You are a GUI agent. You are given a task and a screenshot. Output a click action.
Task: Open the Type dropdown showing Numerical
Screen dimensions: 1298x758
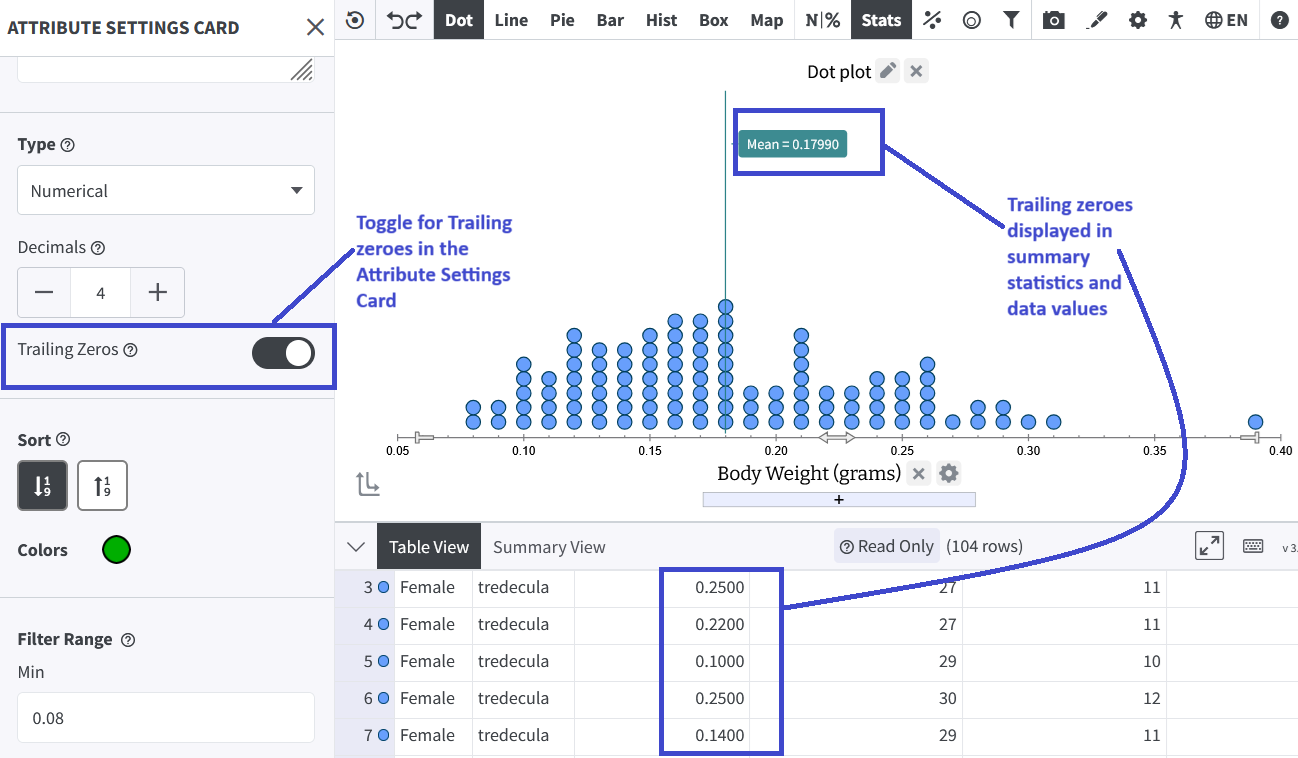click(x=166, y=190)
